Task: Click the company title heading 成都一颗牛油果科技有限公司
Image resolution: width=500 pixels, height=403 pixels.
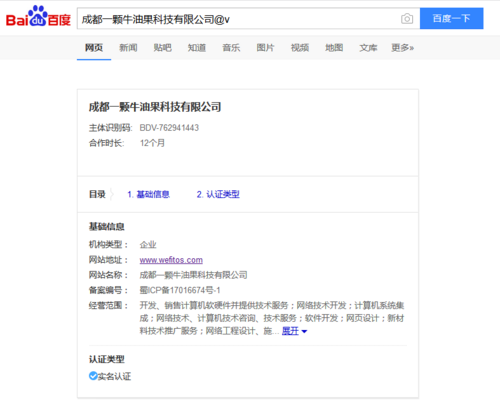Action: (155, 107)
